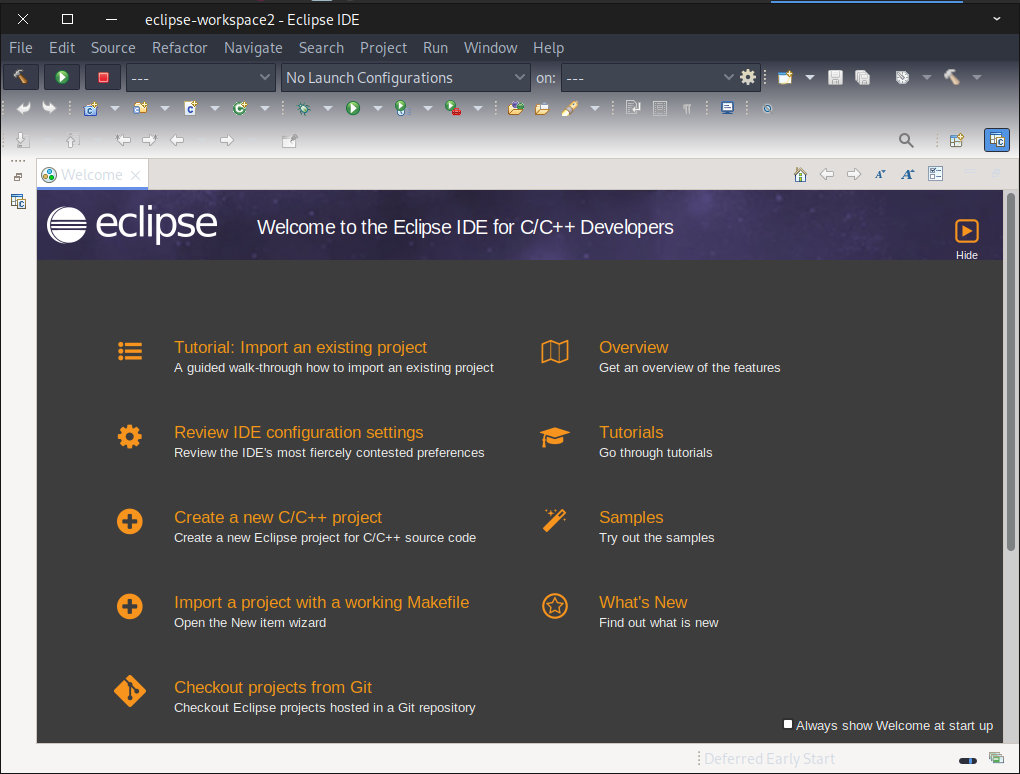The image size is (1020, 774).
Task: Open the File menu
Action: [21, 48]
